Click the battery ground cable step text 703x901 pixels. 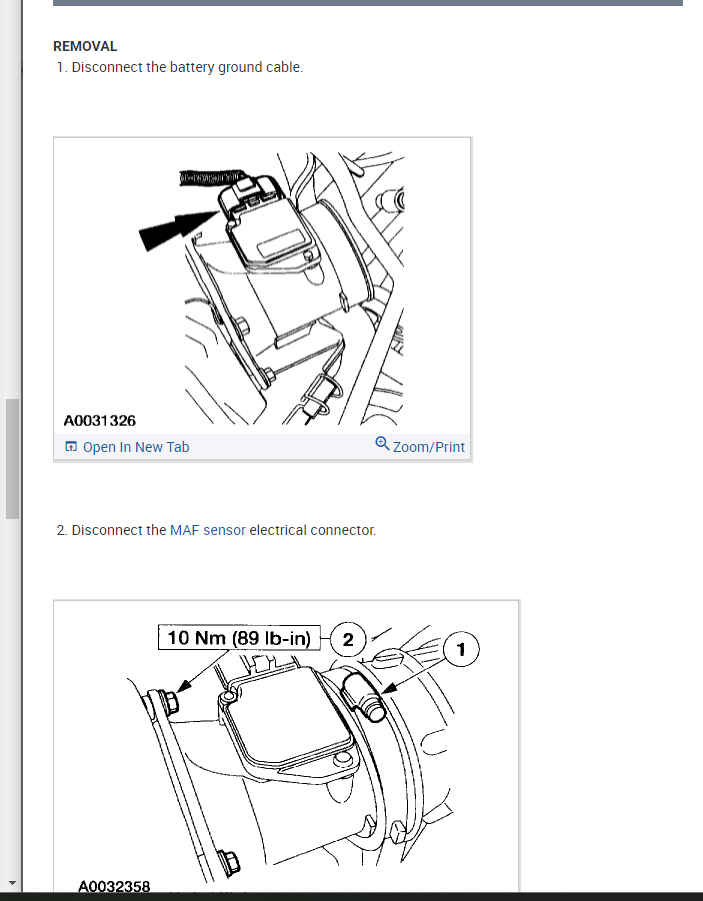coord(180,67)
